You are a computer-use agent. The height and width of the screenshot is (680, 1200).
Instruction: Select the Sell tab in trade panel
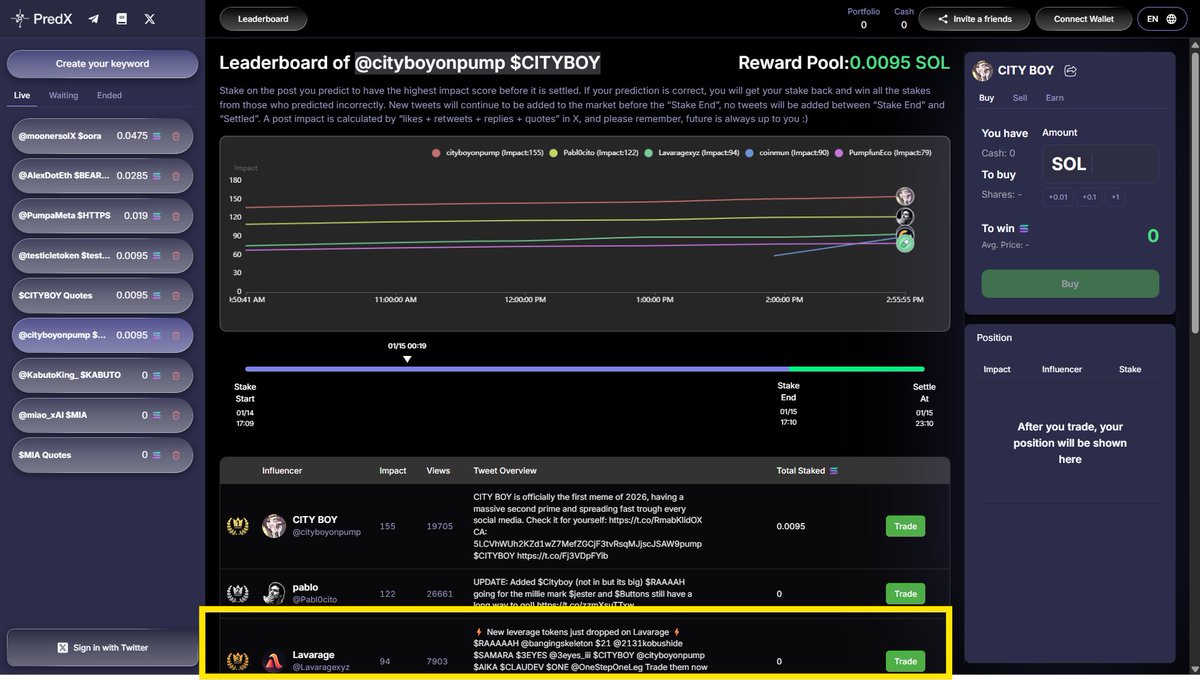[x=1020, y=98]
